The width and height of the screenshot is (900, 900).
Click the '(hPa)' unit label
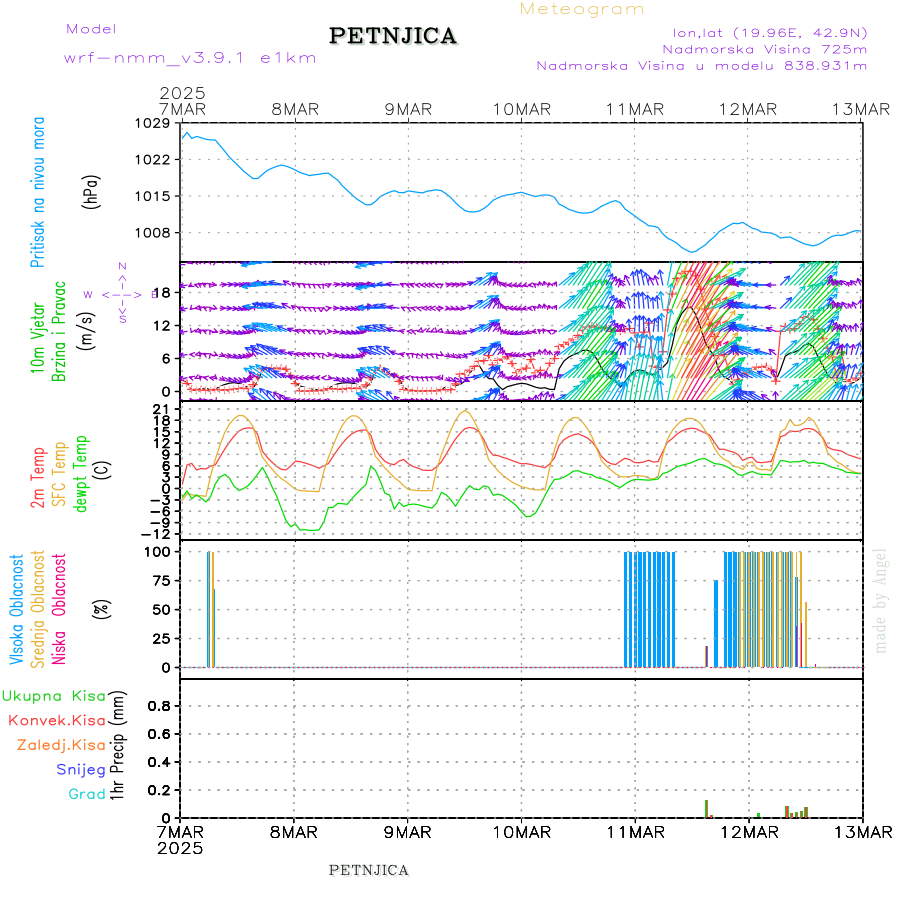pos(91,191)
